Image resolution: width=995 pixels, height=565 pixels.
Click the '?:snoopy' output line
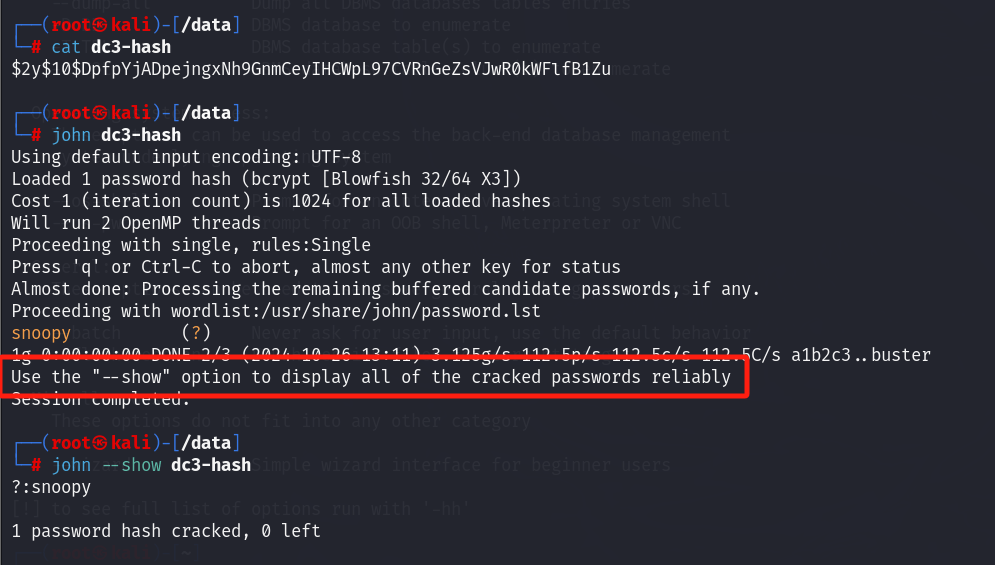pos(50,487)
